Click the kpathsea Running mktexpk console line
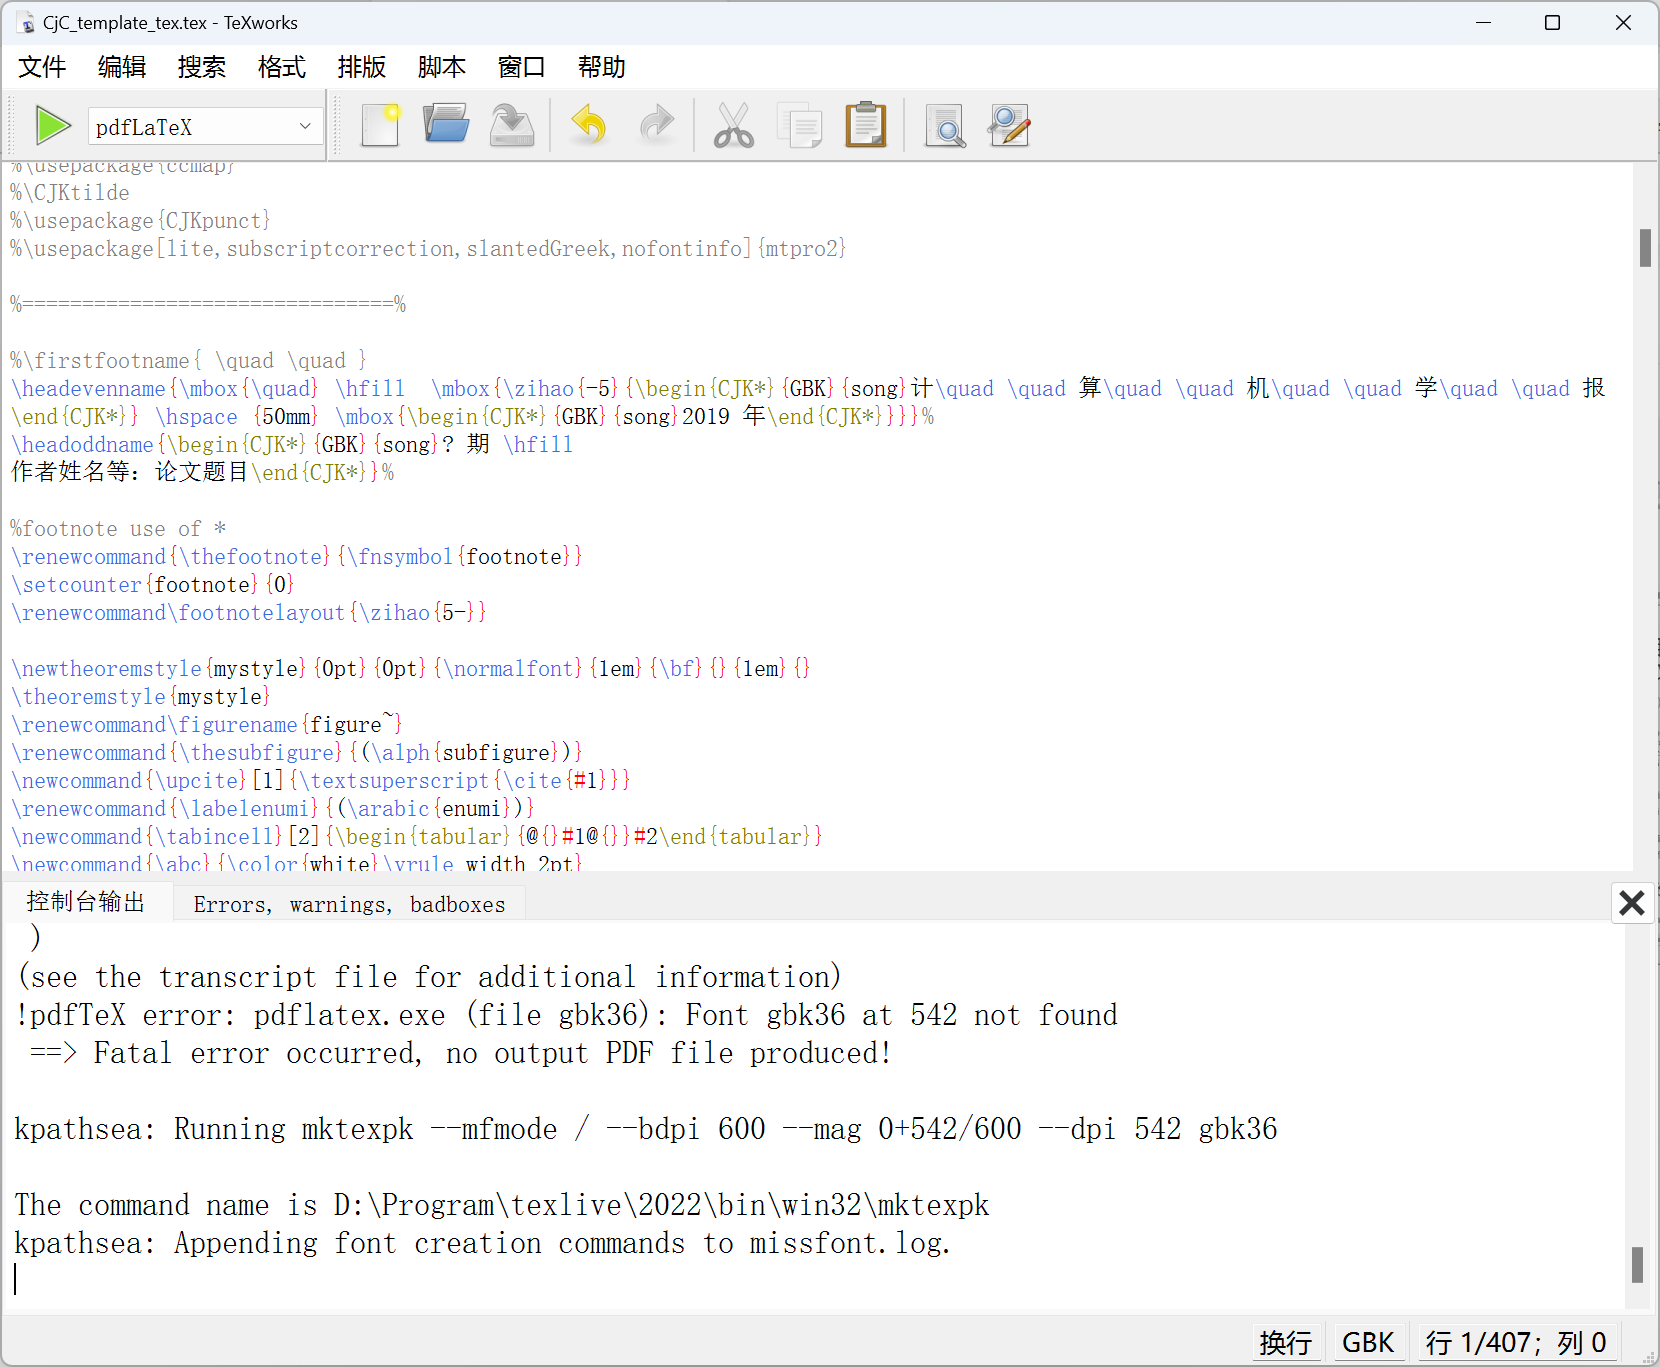The width and height of the screenshot is (1660, 1367). click(646, 1129)
